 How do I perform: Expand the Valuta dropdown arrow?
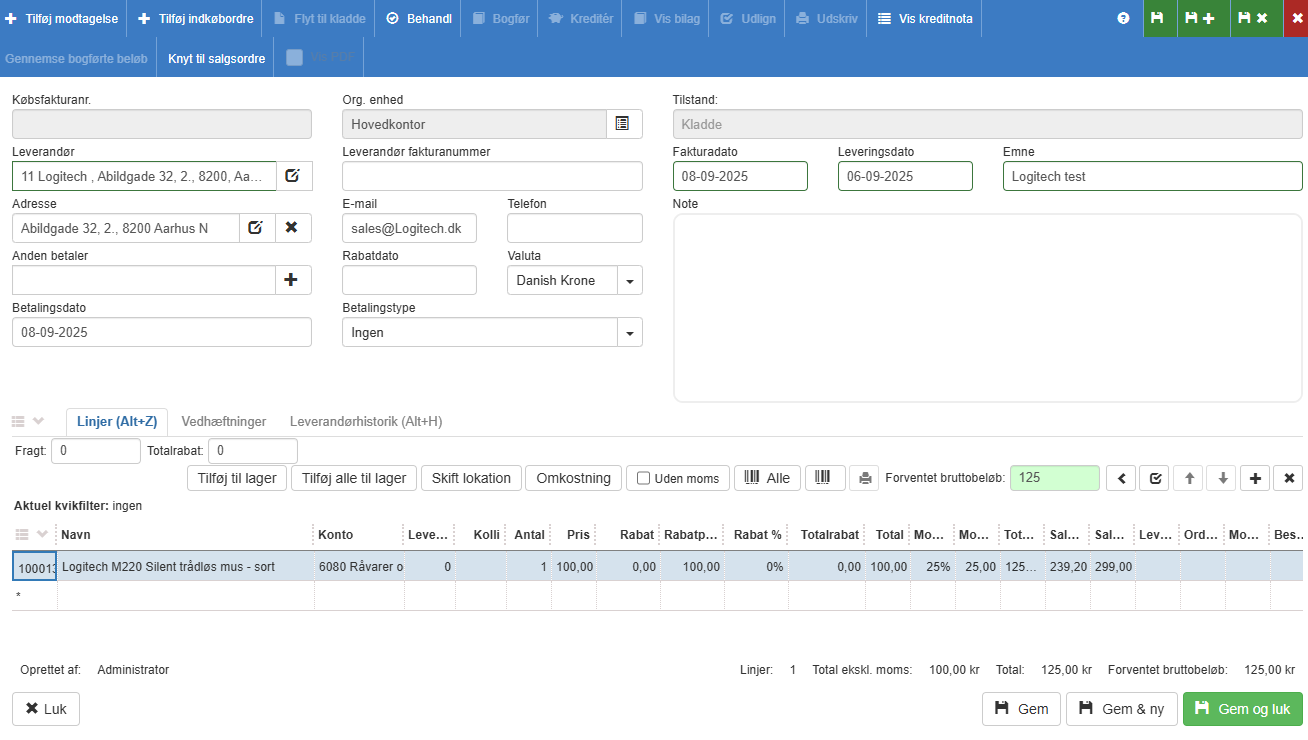[630, 281]
